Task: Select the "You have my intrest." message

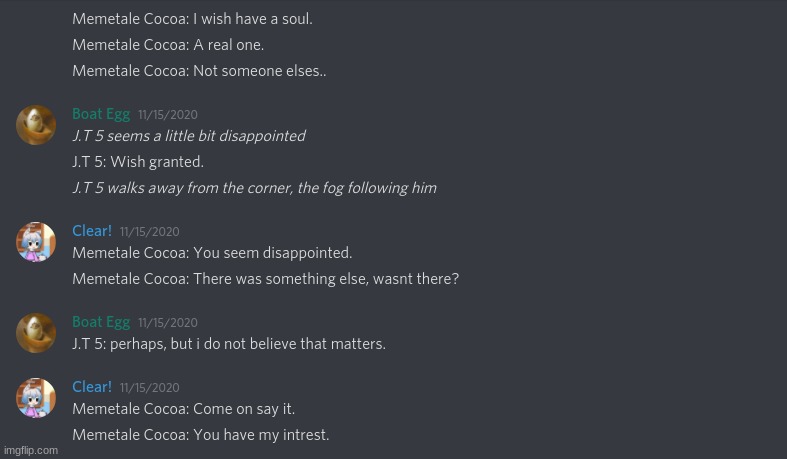Action: [200, 435]
